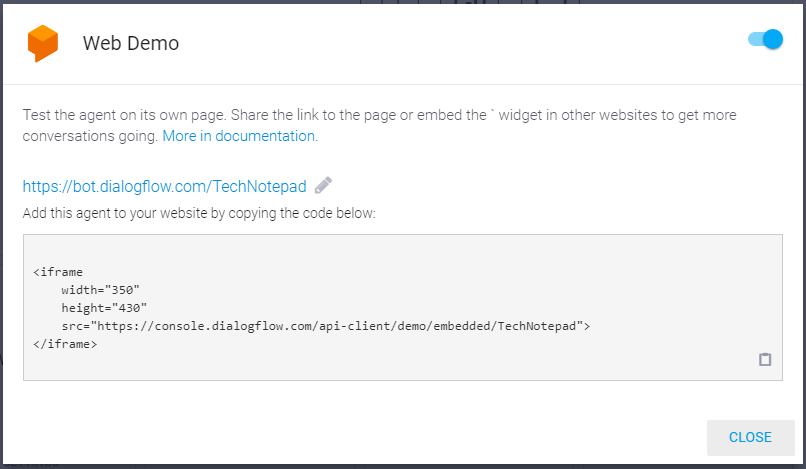Click the TechNotepad part of embedded src URL
806x469 pixels.
[x=537, y=326]
